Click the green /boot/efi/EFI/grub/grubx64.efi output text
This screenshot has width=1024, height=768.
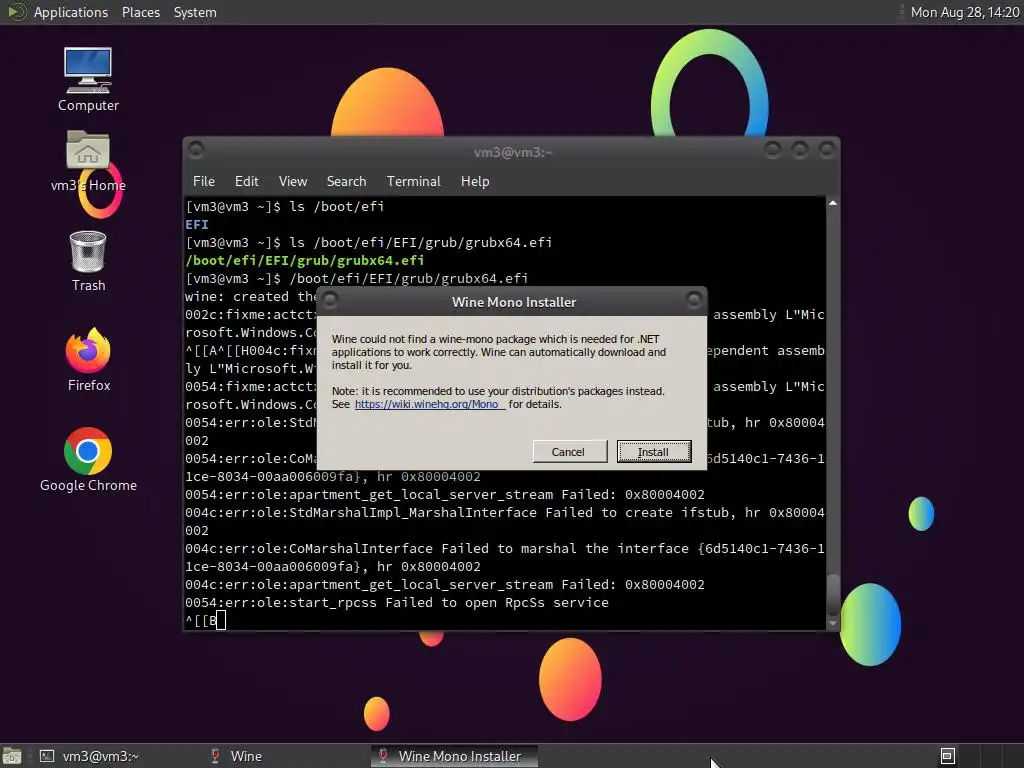(304, 261)
